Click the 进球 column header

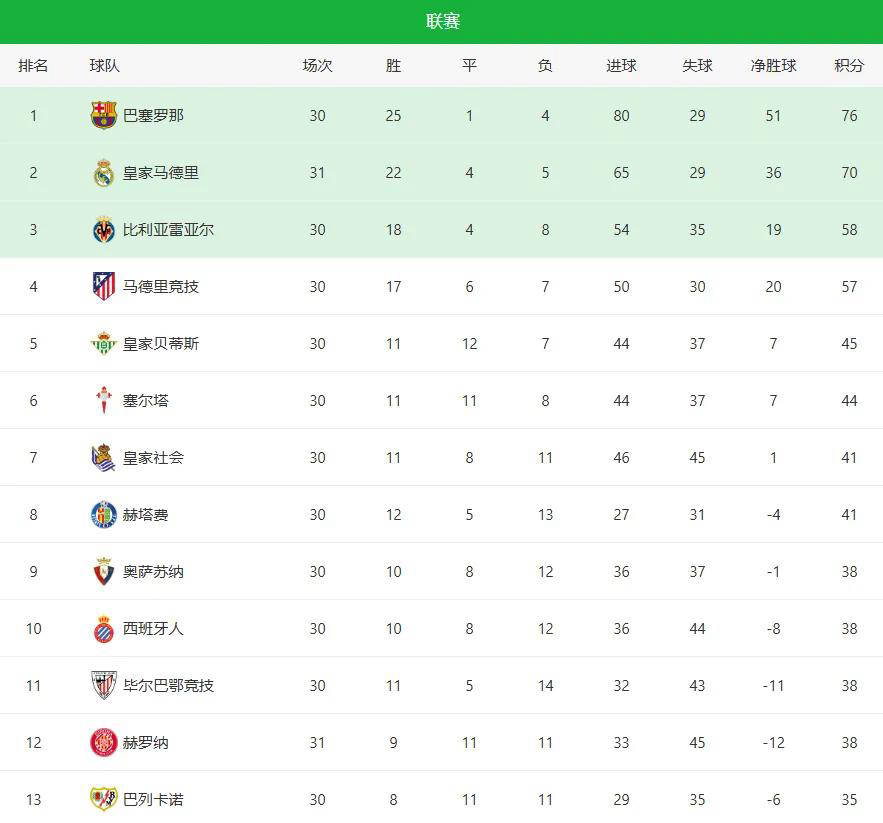(621, 66)
